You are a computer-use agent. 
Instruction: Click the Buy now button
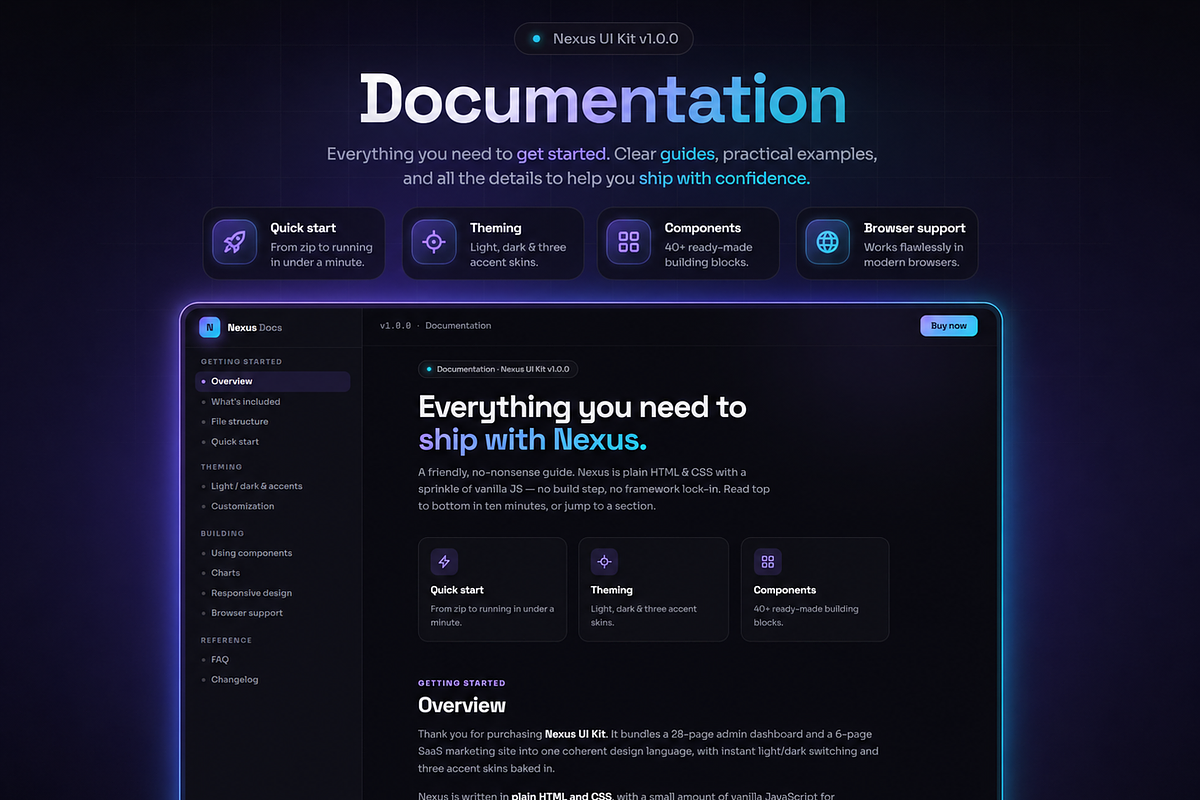point(949,326)
